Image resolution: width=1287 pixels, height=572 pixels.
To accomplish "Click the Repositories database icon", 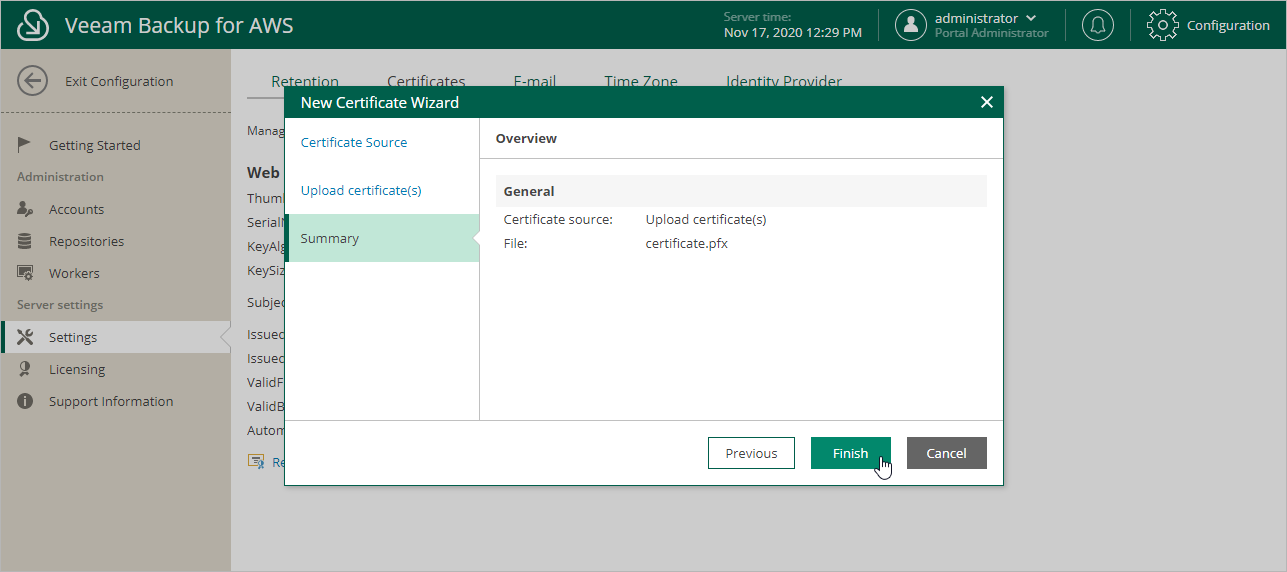I will tap(25, 241).
